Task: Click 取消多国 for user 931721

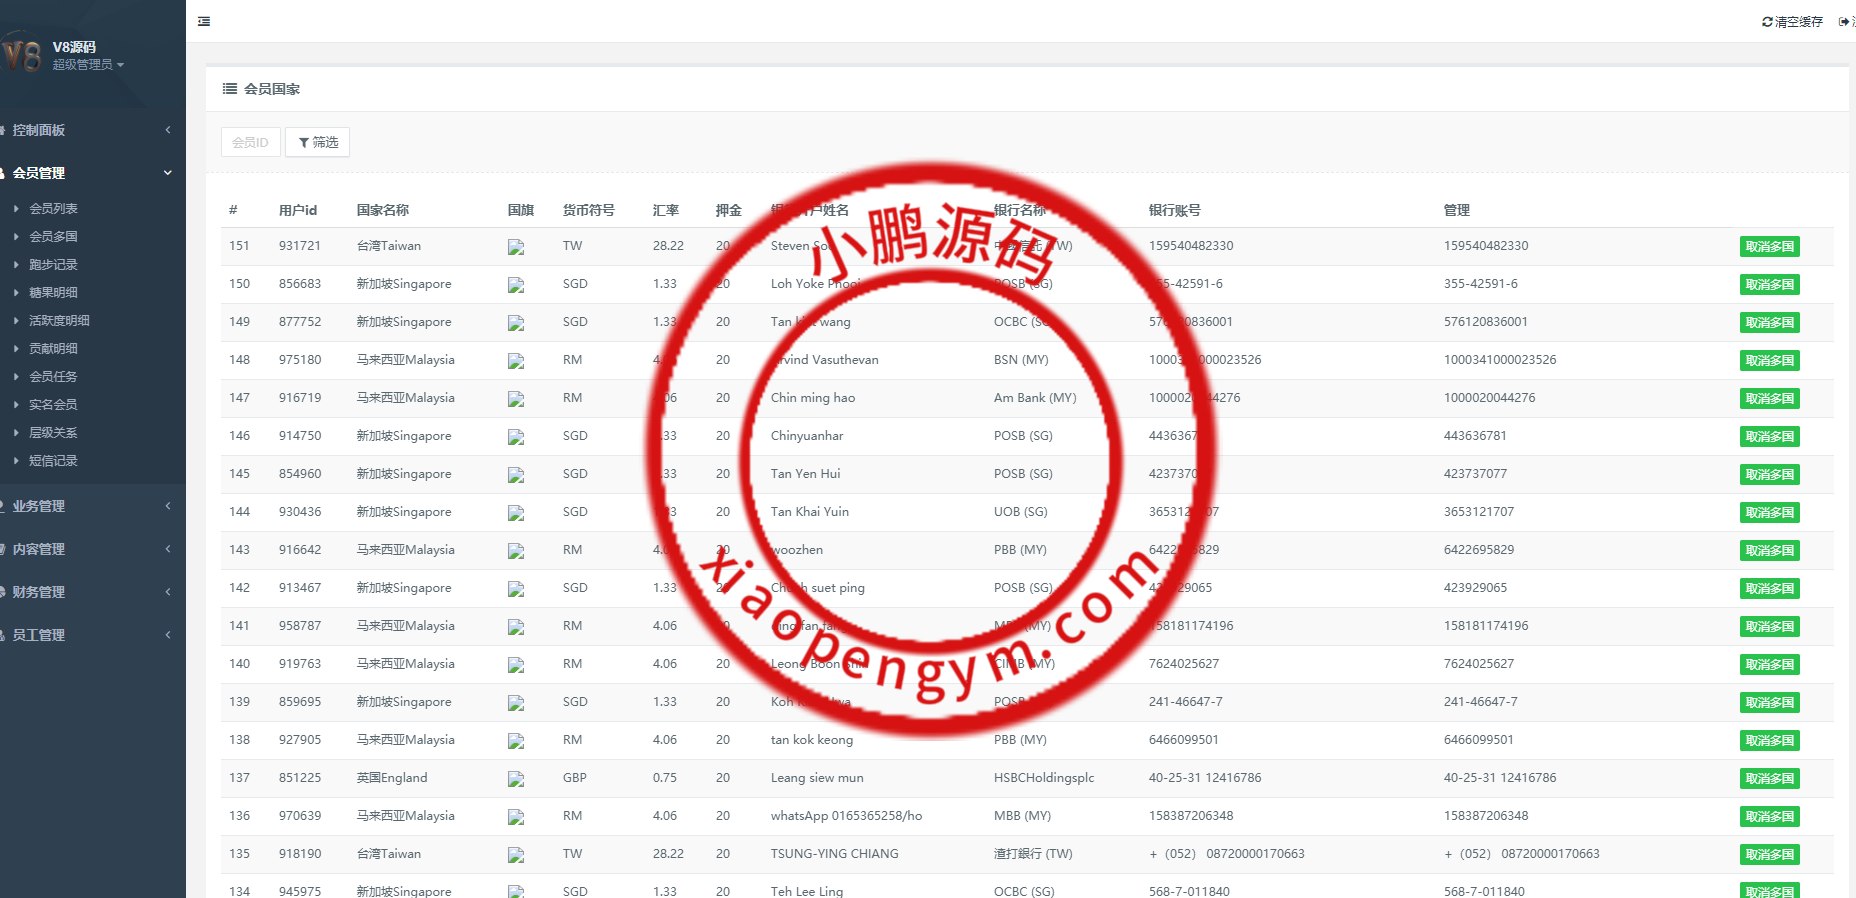Action: click(x=1769, y=247)
